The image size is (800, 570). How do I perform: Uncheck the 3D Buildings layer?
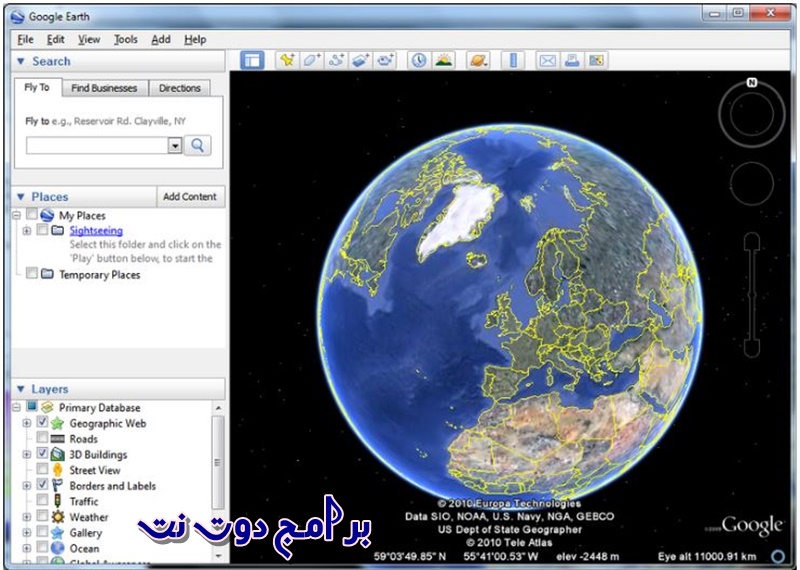(42, 453)
